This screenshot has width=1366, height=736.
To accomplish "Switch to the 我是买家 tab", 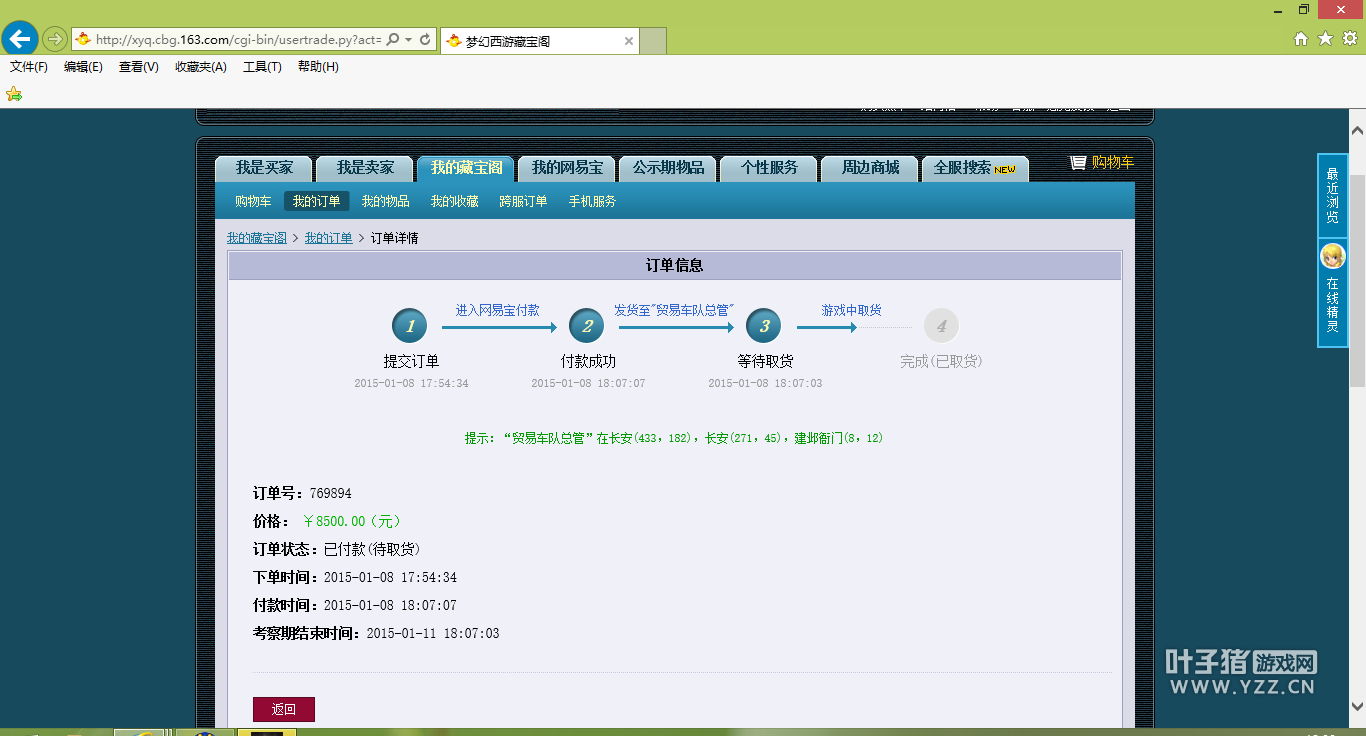I will (264, 168).
